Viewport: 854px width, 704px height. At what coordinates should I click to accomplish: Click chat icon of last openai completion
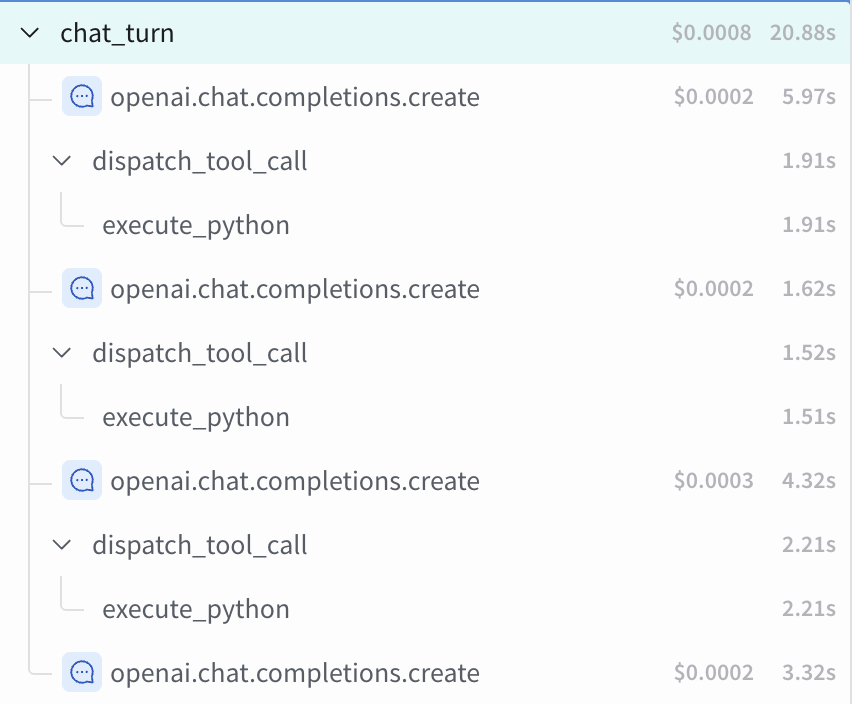82,672
